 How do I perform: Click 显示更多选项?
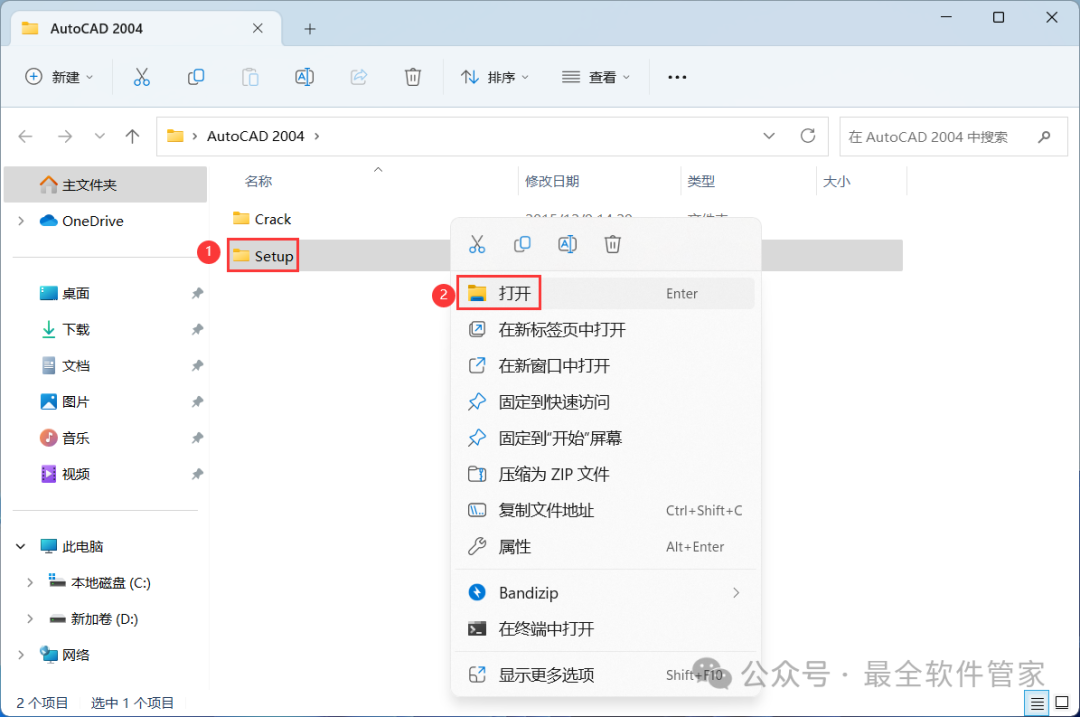[605, 675]
